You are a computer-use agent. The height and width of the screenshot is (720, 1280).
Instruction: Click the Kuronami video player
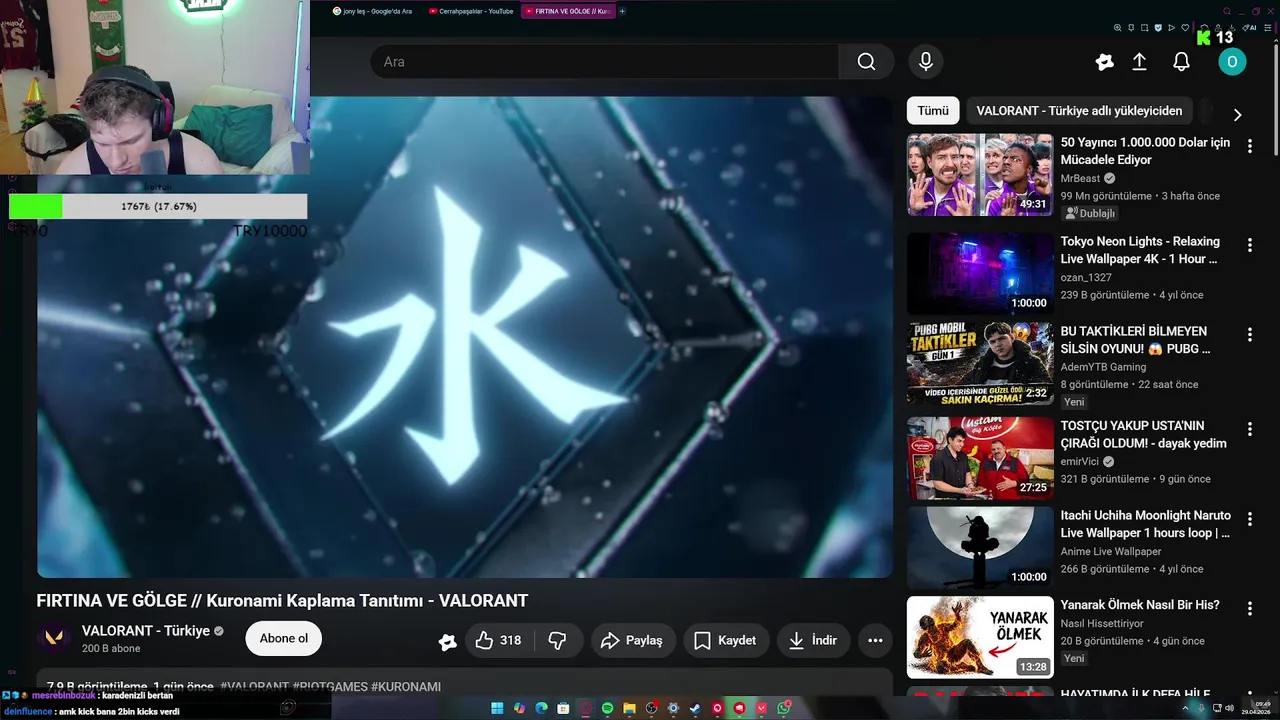465,337
